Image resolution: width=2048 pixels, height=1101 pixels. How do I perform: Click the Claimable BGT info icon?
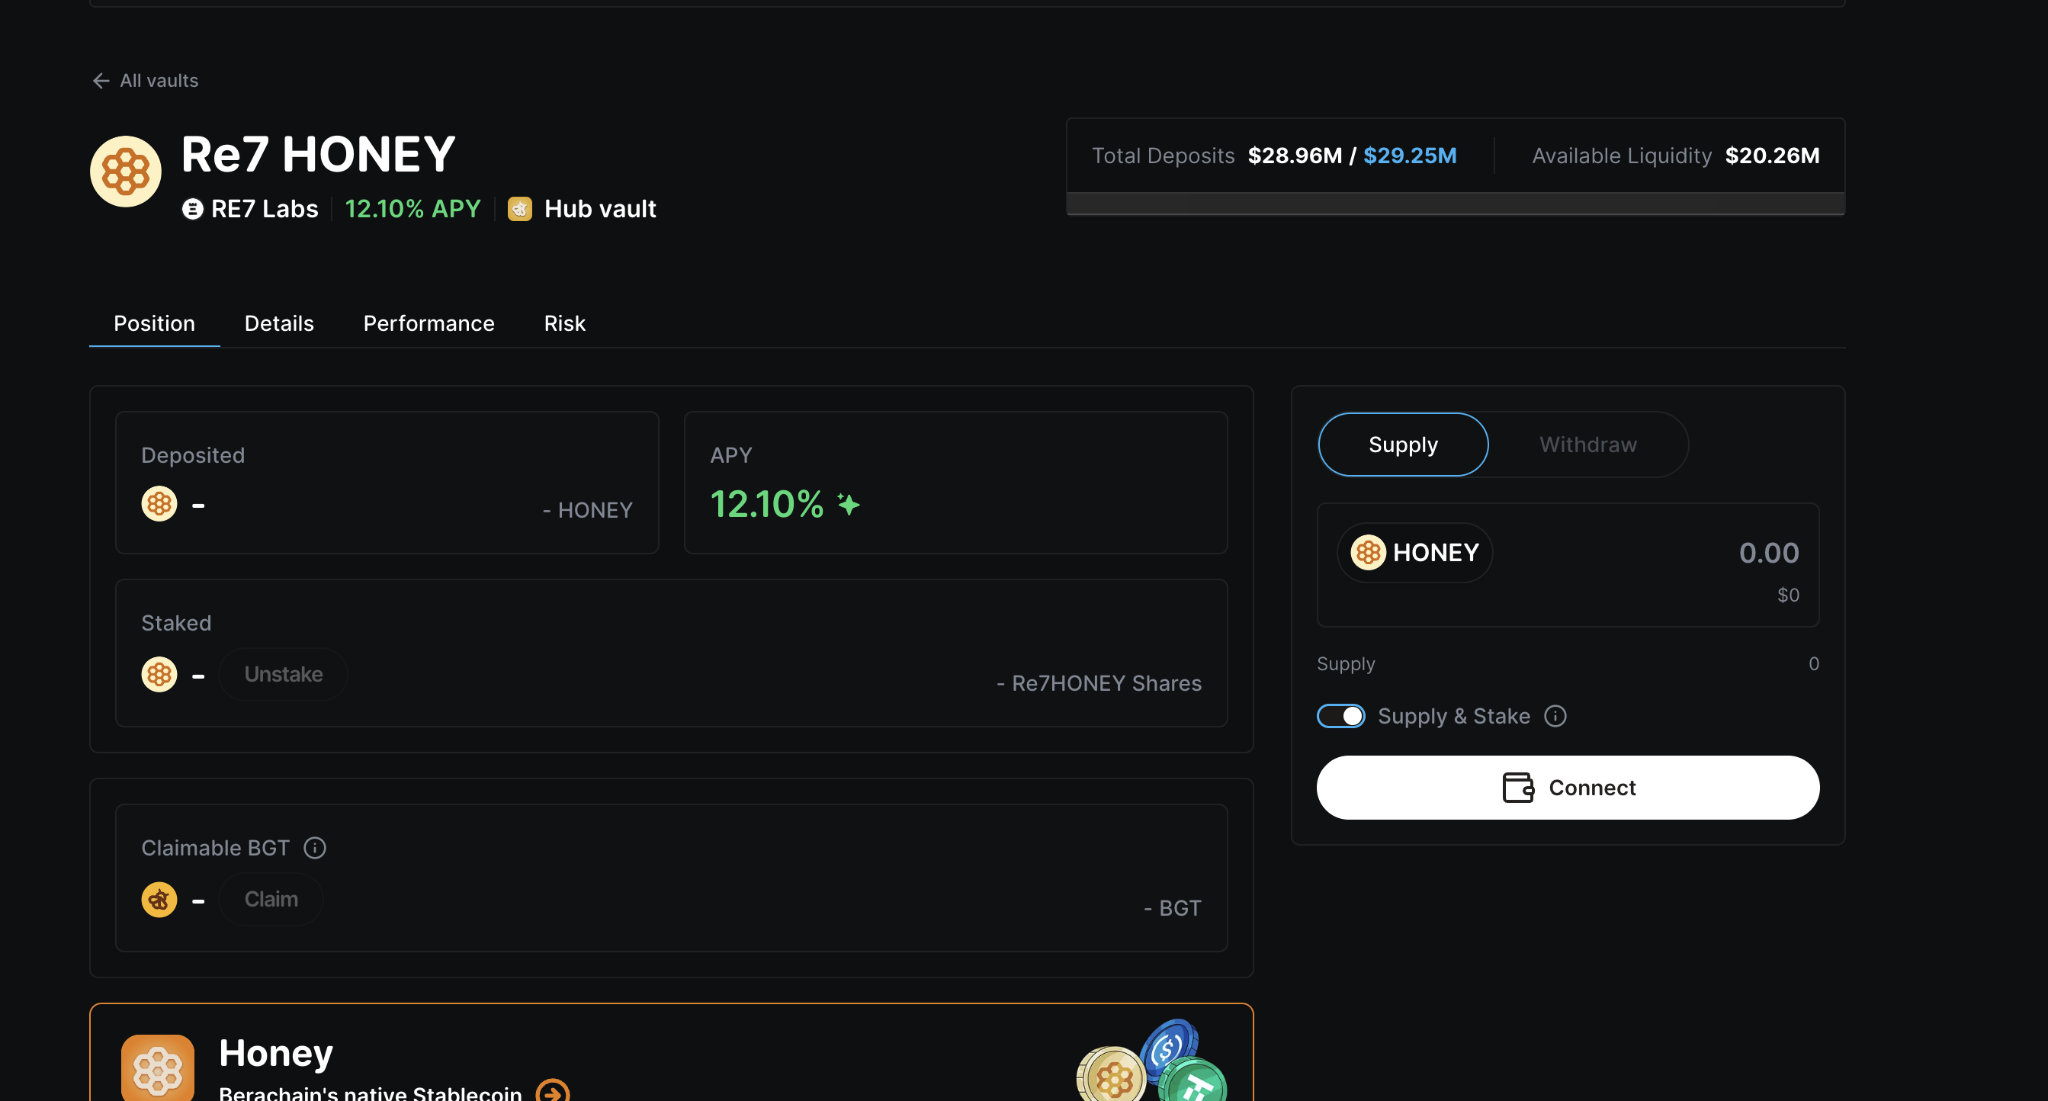[x=315, y=848]
